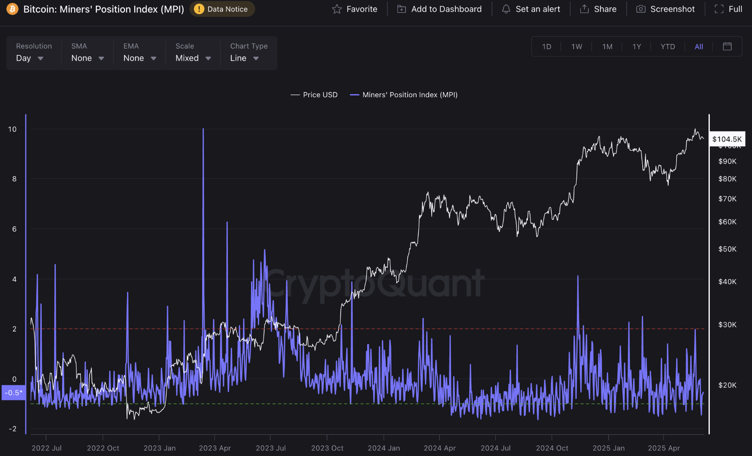This screenshot has height=456, width=752.
Task: Click Add to Dashboard text
Action: click(446, 9)
